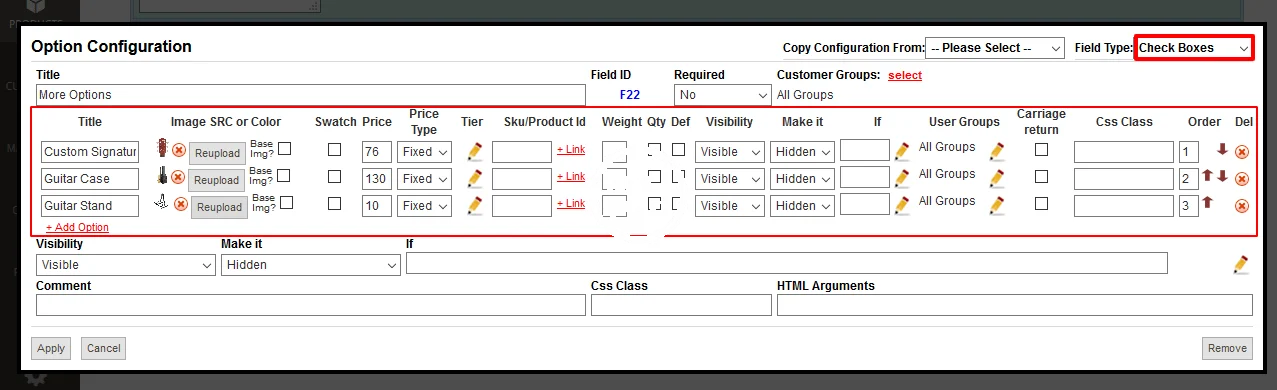This screenshot has height=390, width=1277.
Task: Move Guitar Stand row up in order
Action: (1207, 203)
